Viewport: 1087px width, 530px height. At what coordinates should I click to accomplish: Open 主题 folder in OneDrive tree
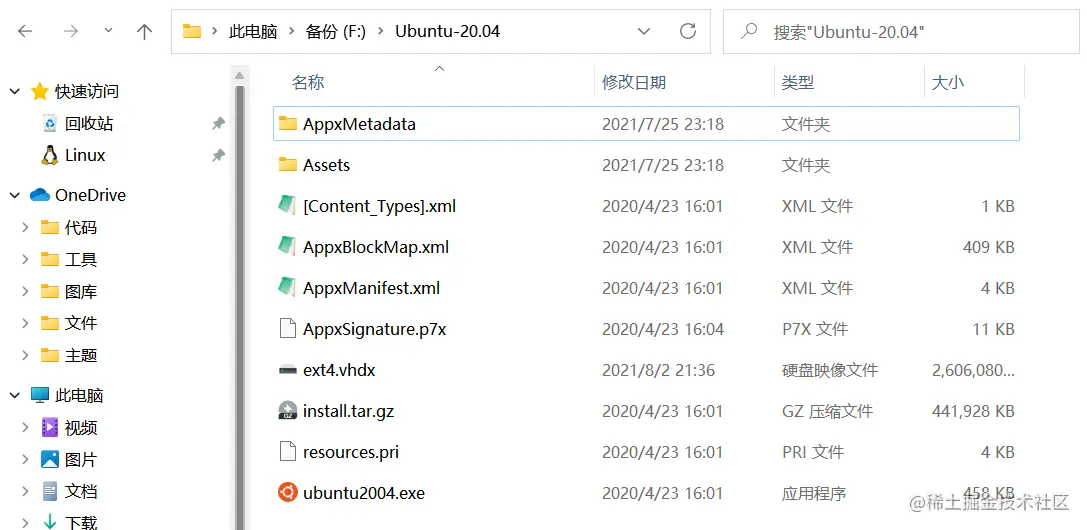pyautogui.click(x=80, y=355)
